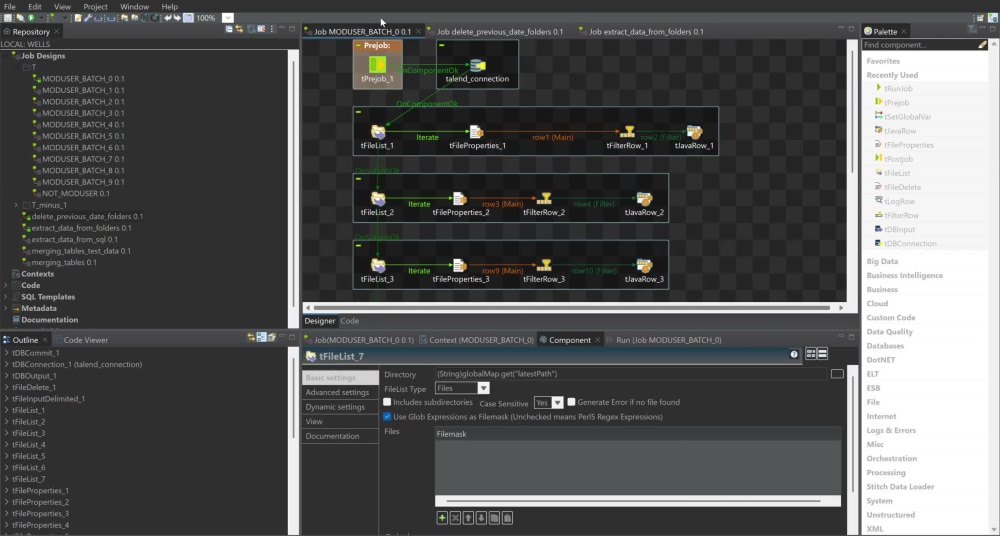Enable Includes subdirectories checkbox

click(387, 402)
